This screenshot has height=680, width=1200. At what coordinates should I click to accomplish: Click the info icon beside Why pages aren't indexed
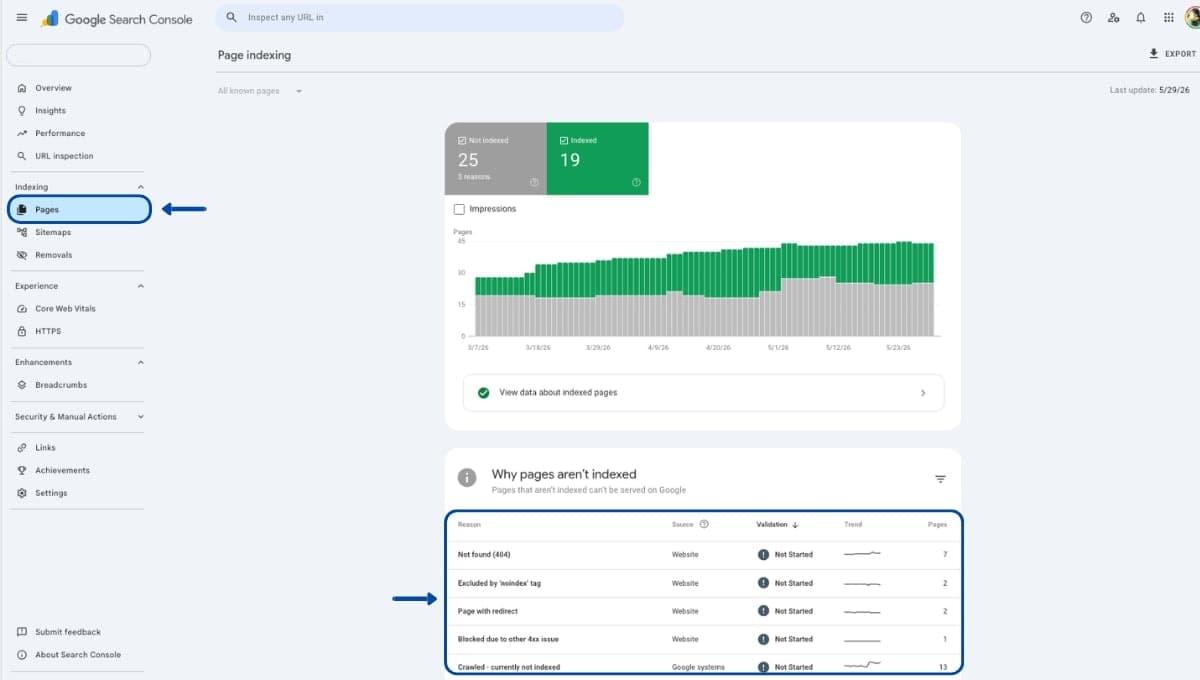pos(467,478)
